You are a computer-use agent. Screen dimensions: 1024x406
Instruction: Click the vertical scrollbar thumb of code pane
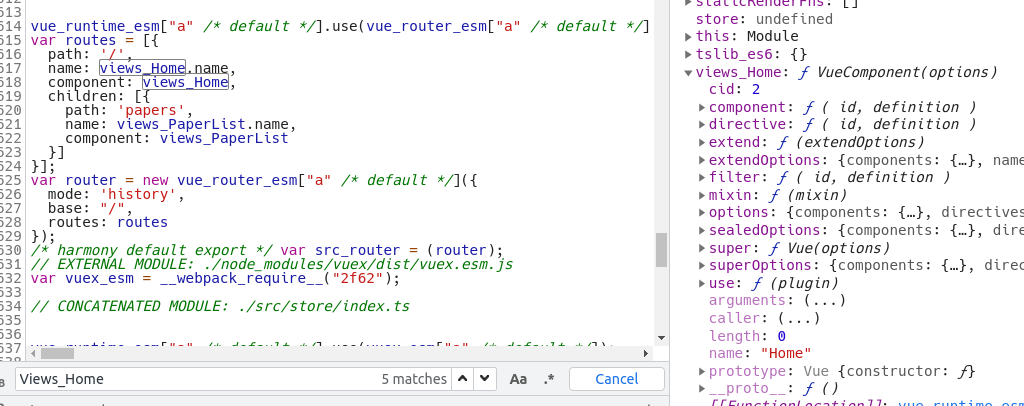662,250
